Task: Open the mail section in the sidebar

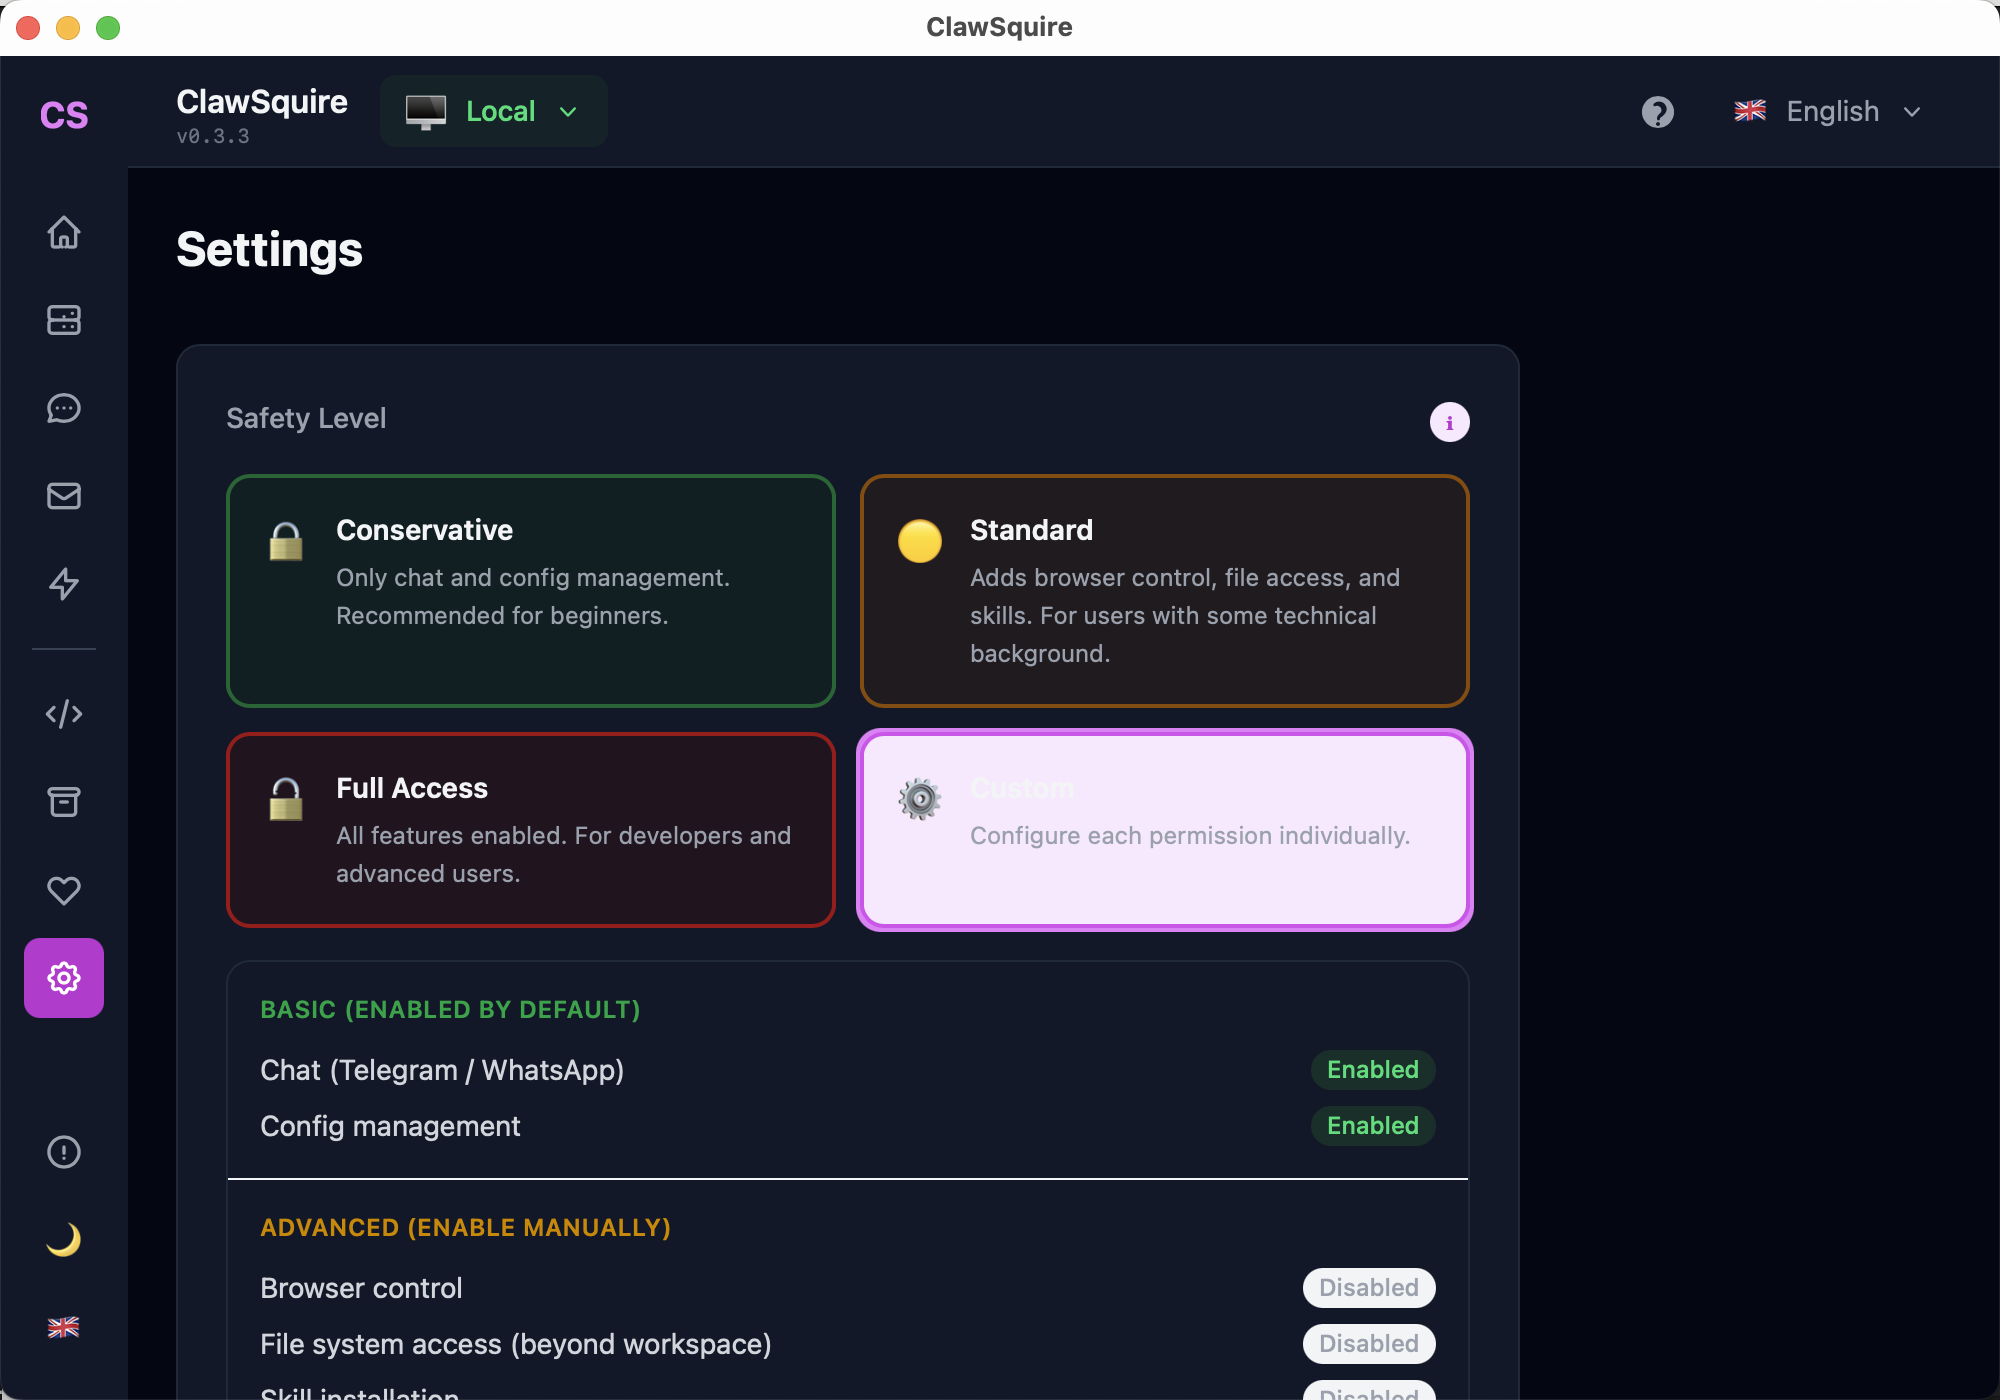Action: [63, 496]
